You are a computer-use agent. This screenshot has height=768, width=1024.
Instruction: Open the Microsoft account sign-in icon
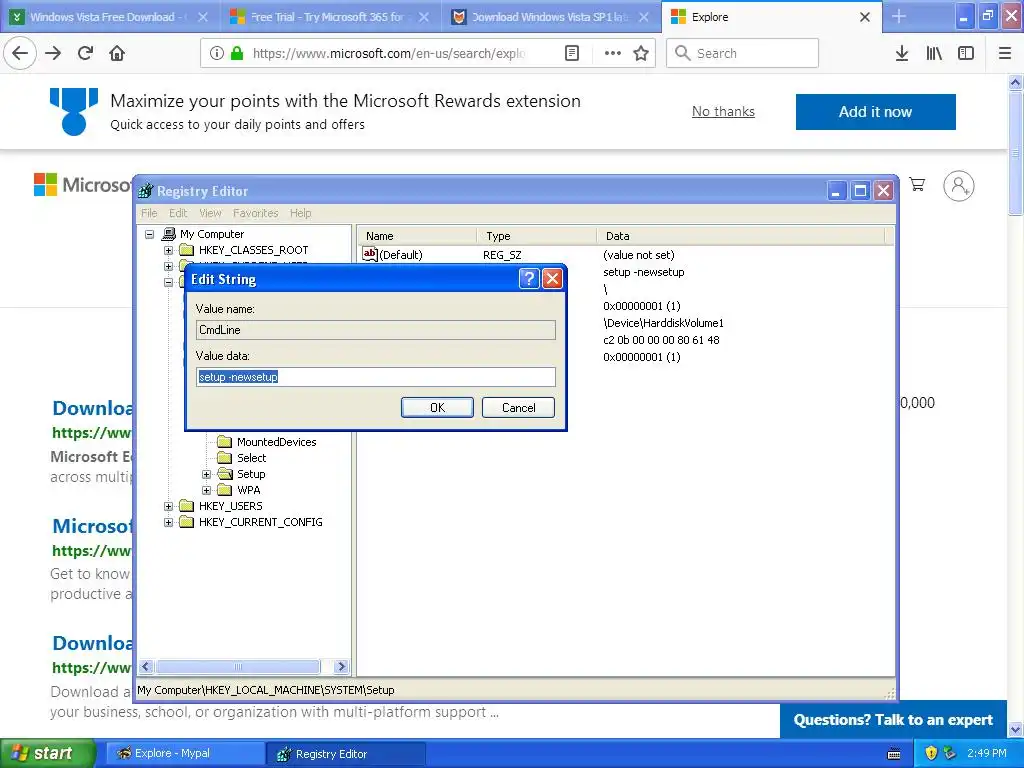pos(959,186)
